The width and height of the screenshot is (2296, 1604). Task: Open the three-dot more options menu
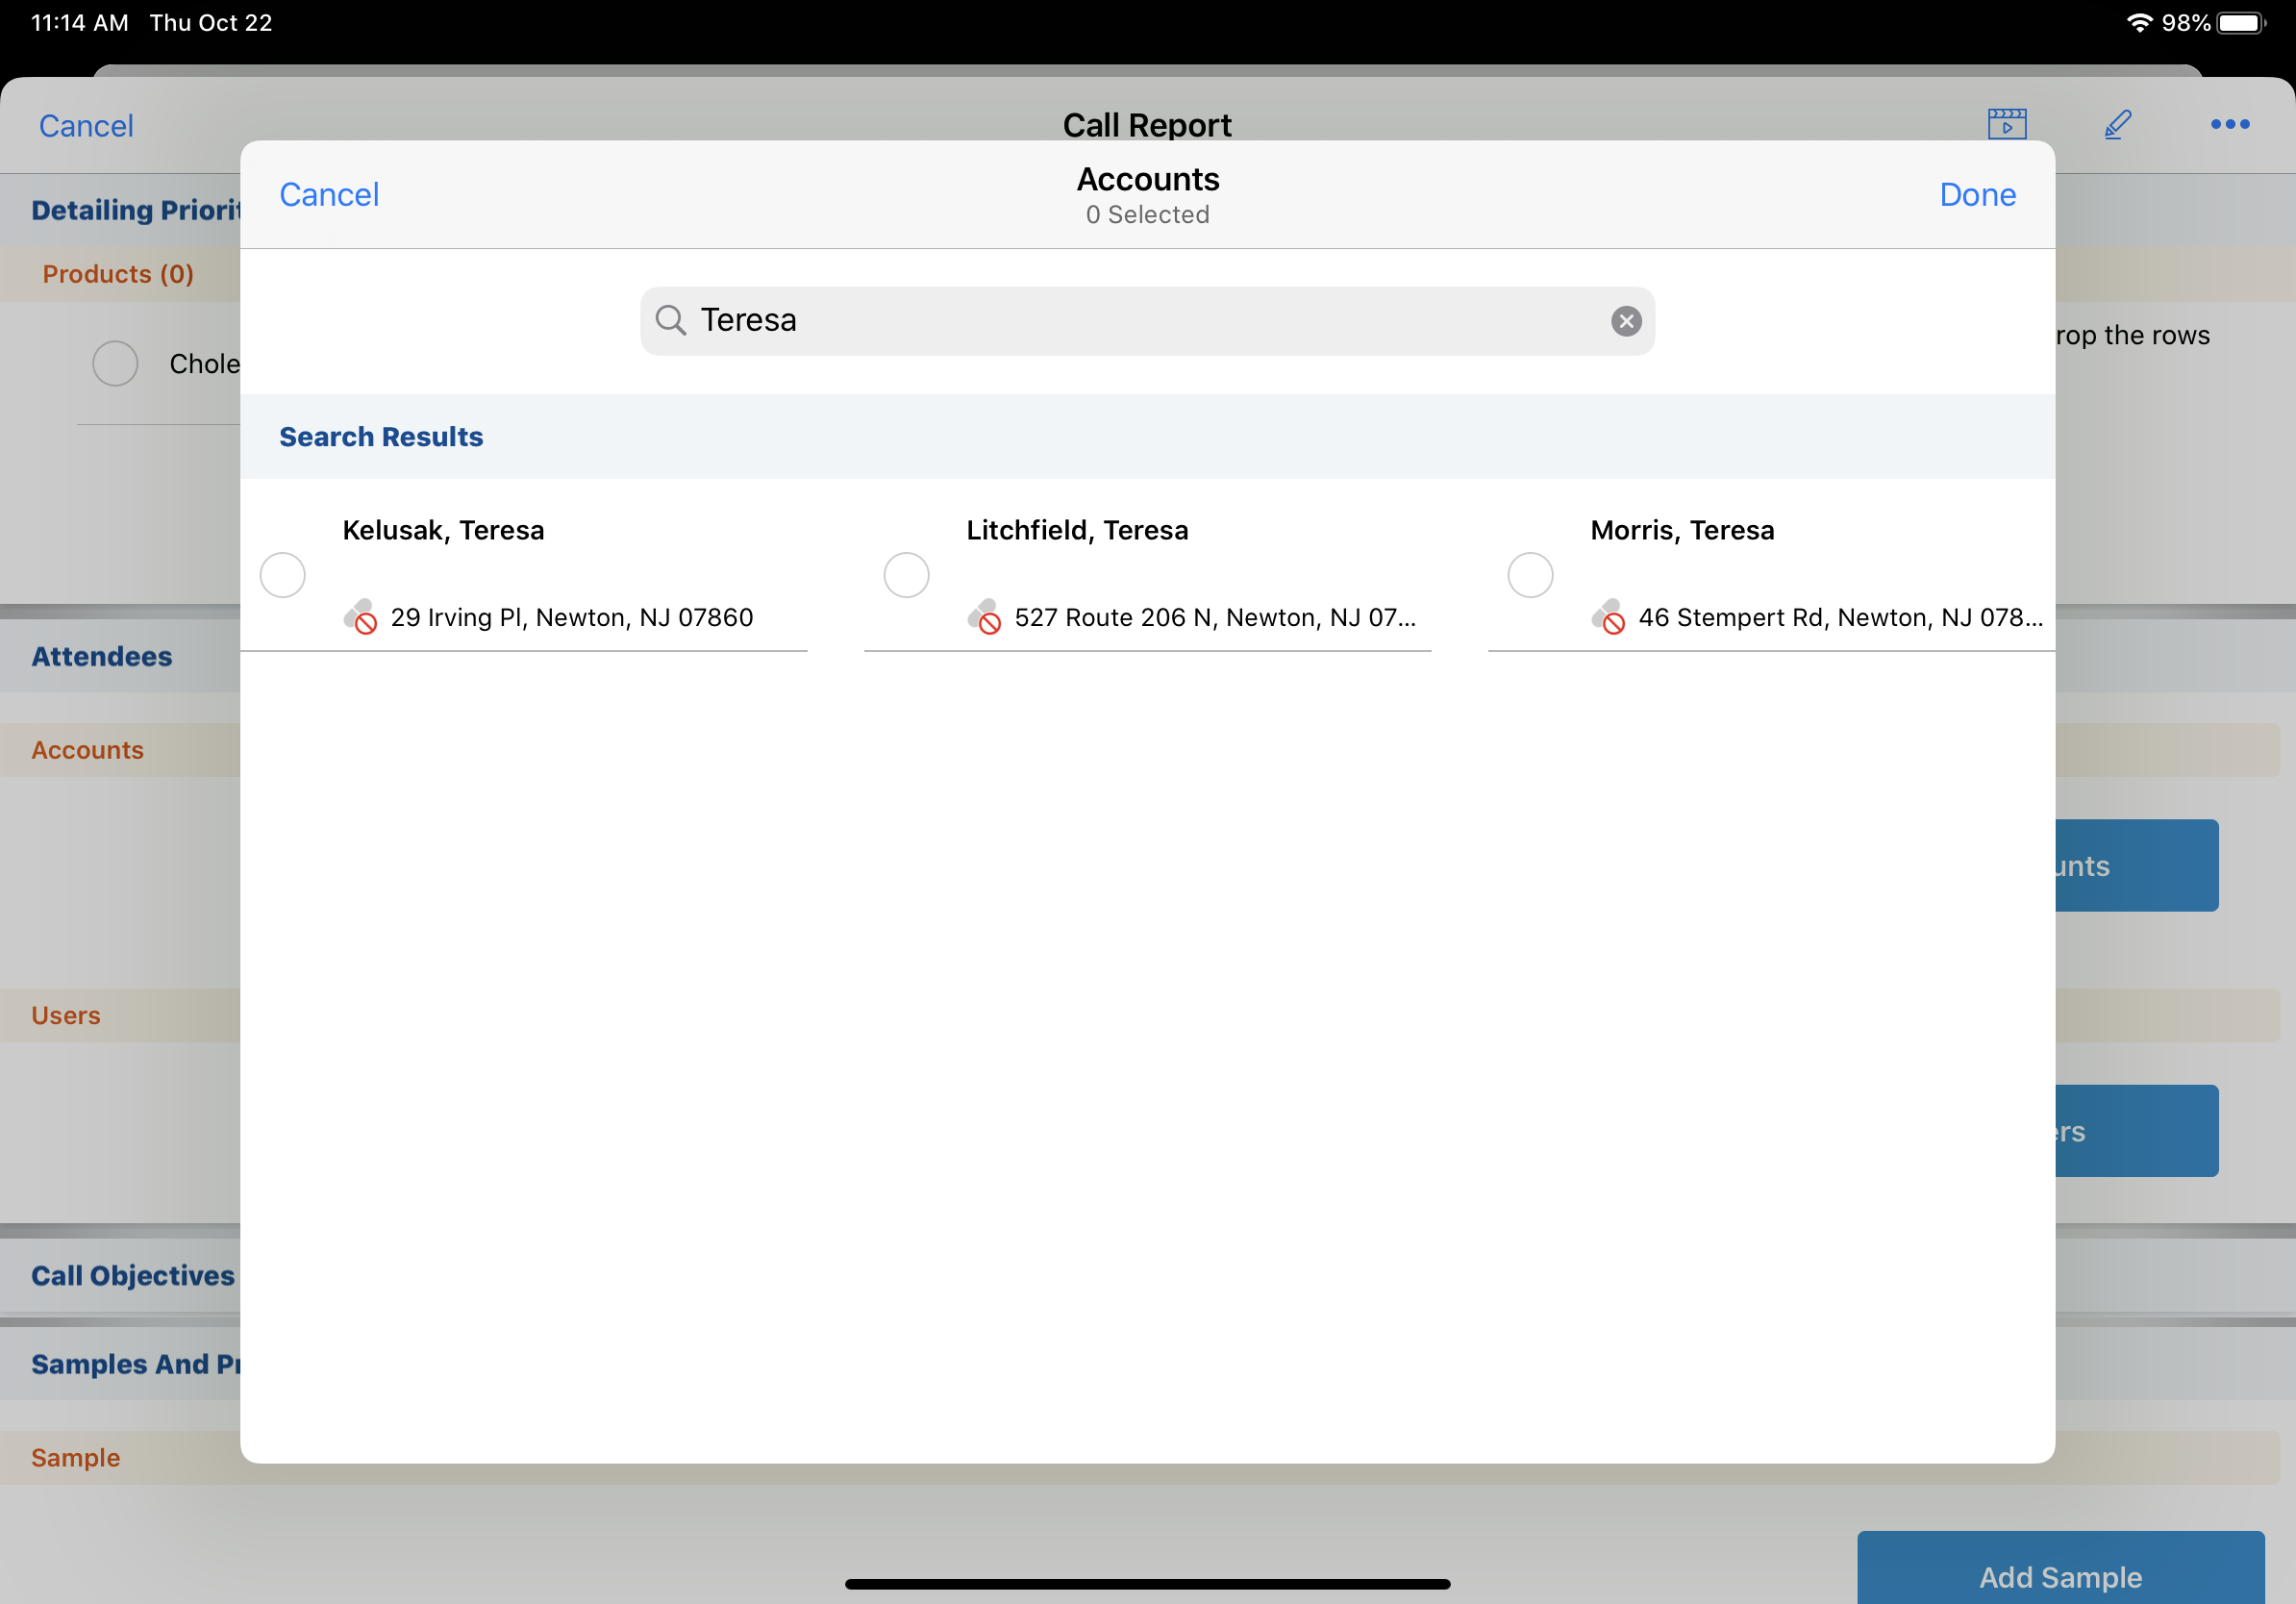coord(2229,124)
